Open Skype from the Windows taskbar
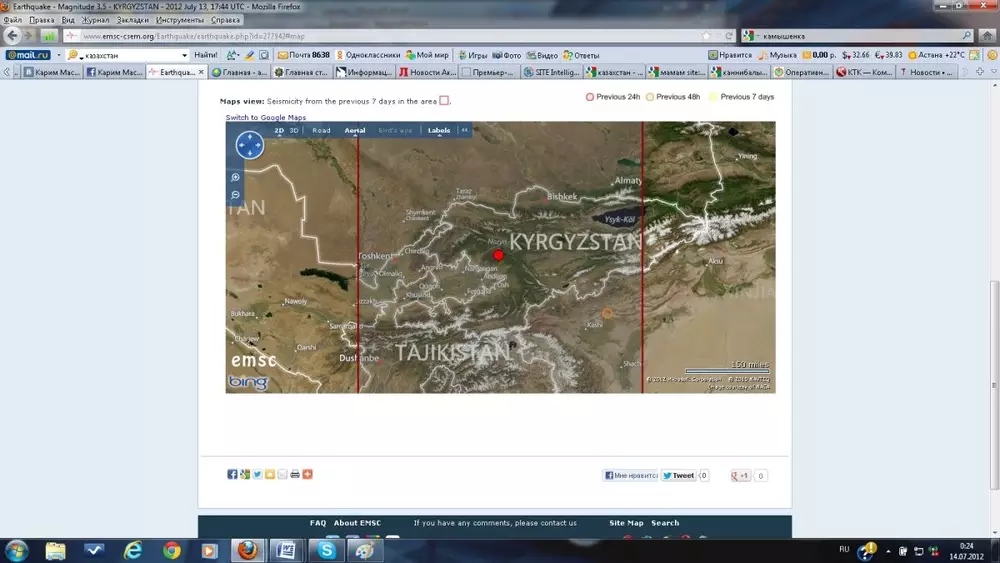This screenshot has width=1000, height=563. (x=327, y=550)
